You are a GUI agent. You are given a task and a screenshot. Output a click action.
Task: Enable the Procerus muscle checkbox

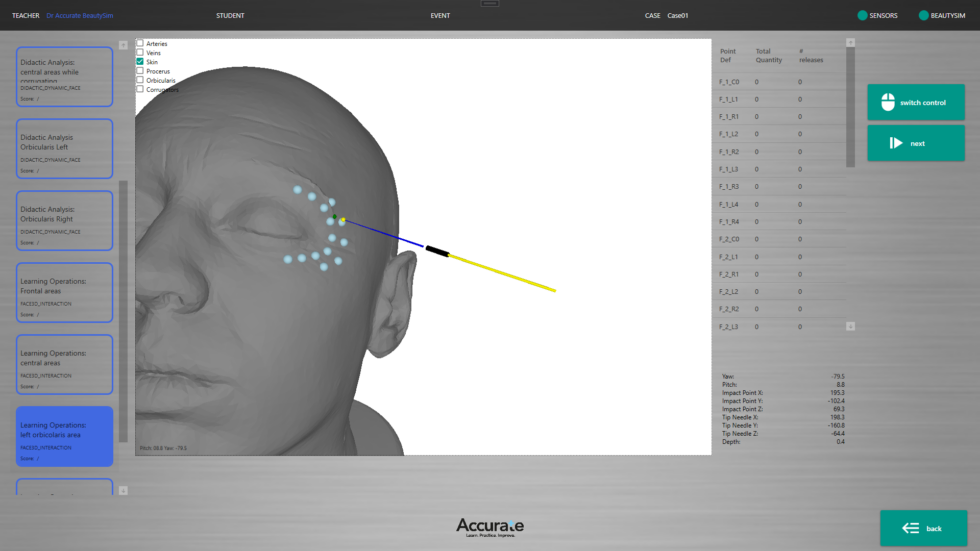(141, 71)
